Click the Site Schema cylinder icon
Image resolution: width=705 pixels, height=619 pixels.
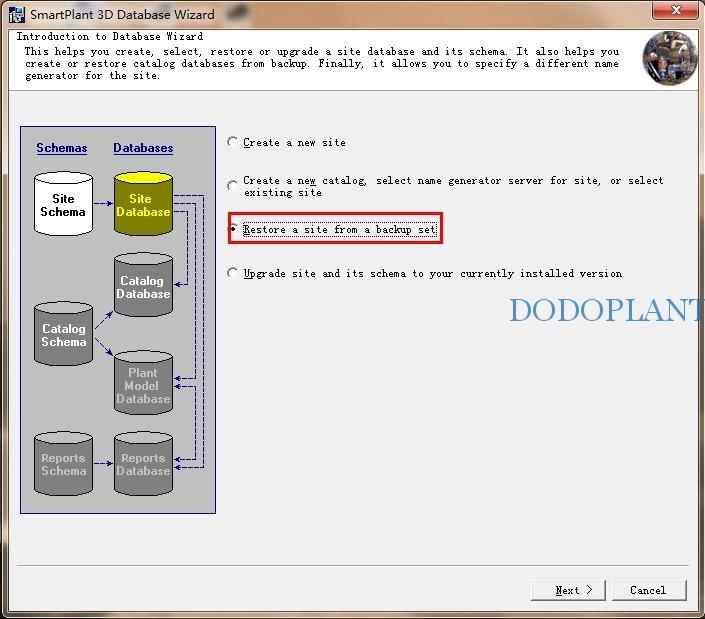(63, 204)
